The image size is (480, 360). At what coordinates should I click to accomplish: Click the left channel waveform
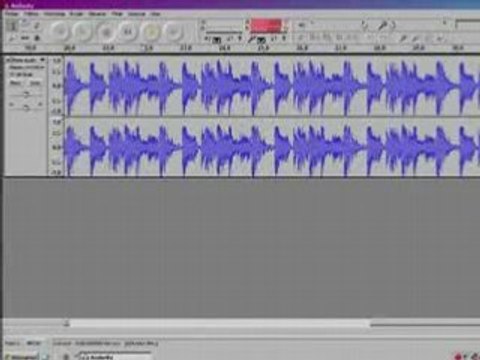tap(272, 86)
